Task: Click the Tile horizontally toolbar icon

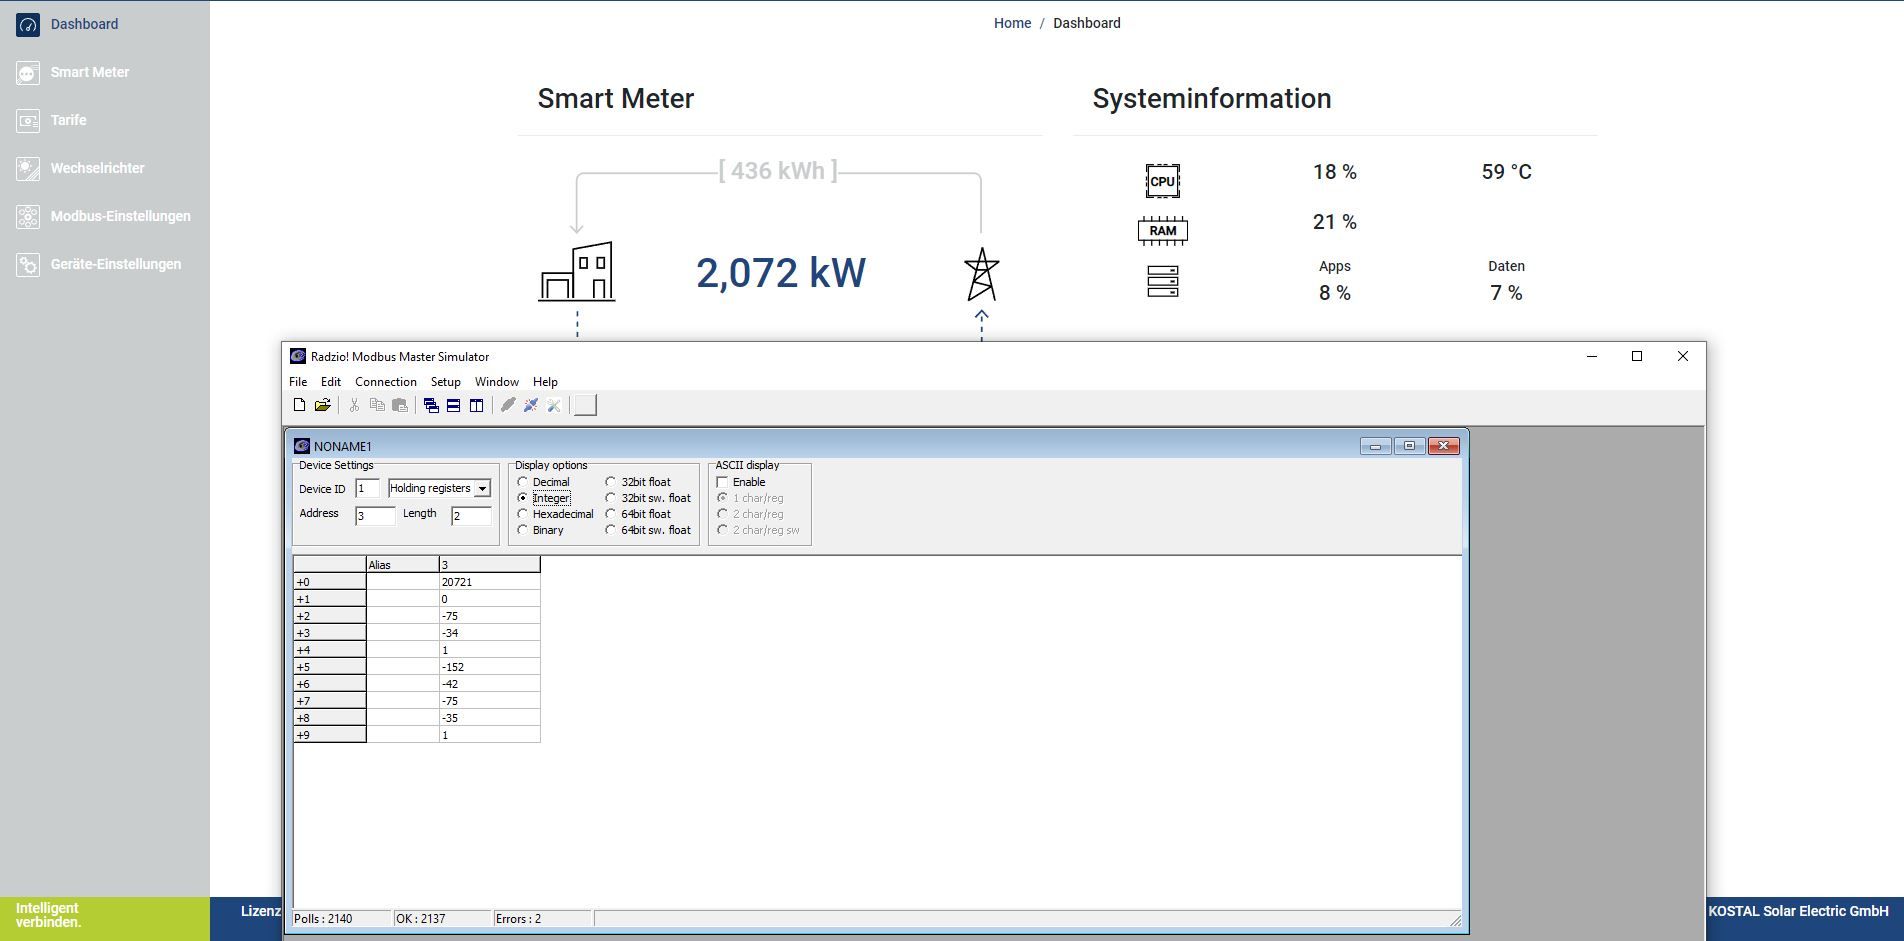Action: pyautogui.click(x=454, y=405)
